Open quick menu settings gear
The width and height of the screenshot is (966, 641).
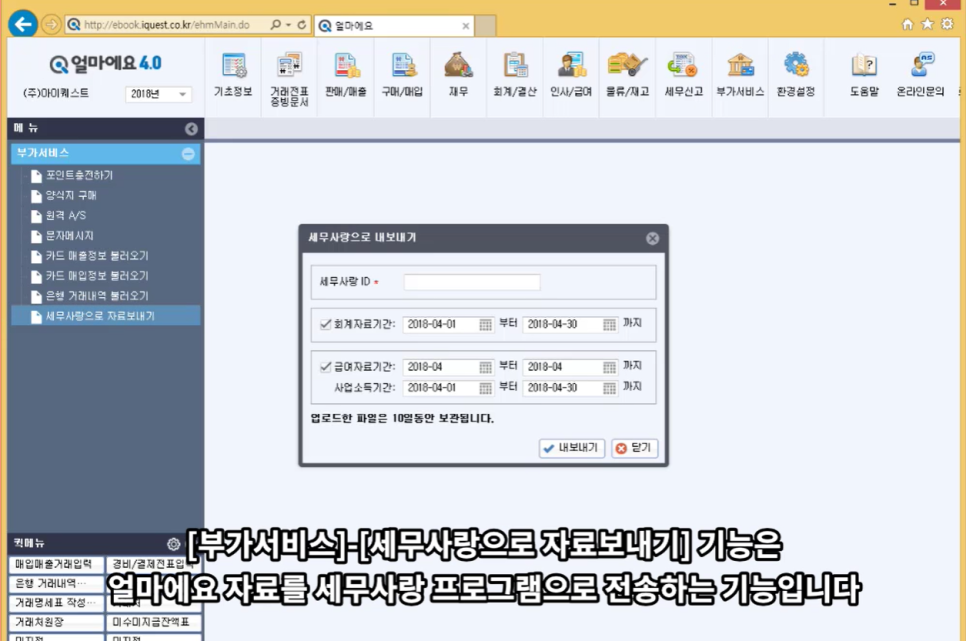(174, 544)
